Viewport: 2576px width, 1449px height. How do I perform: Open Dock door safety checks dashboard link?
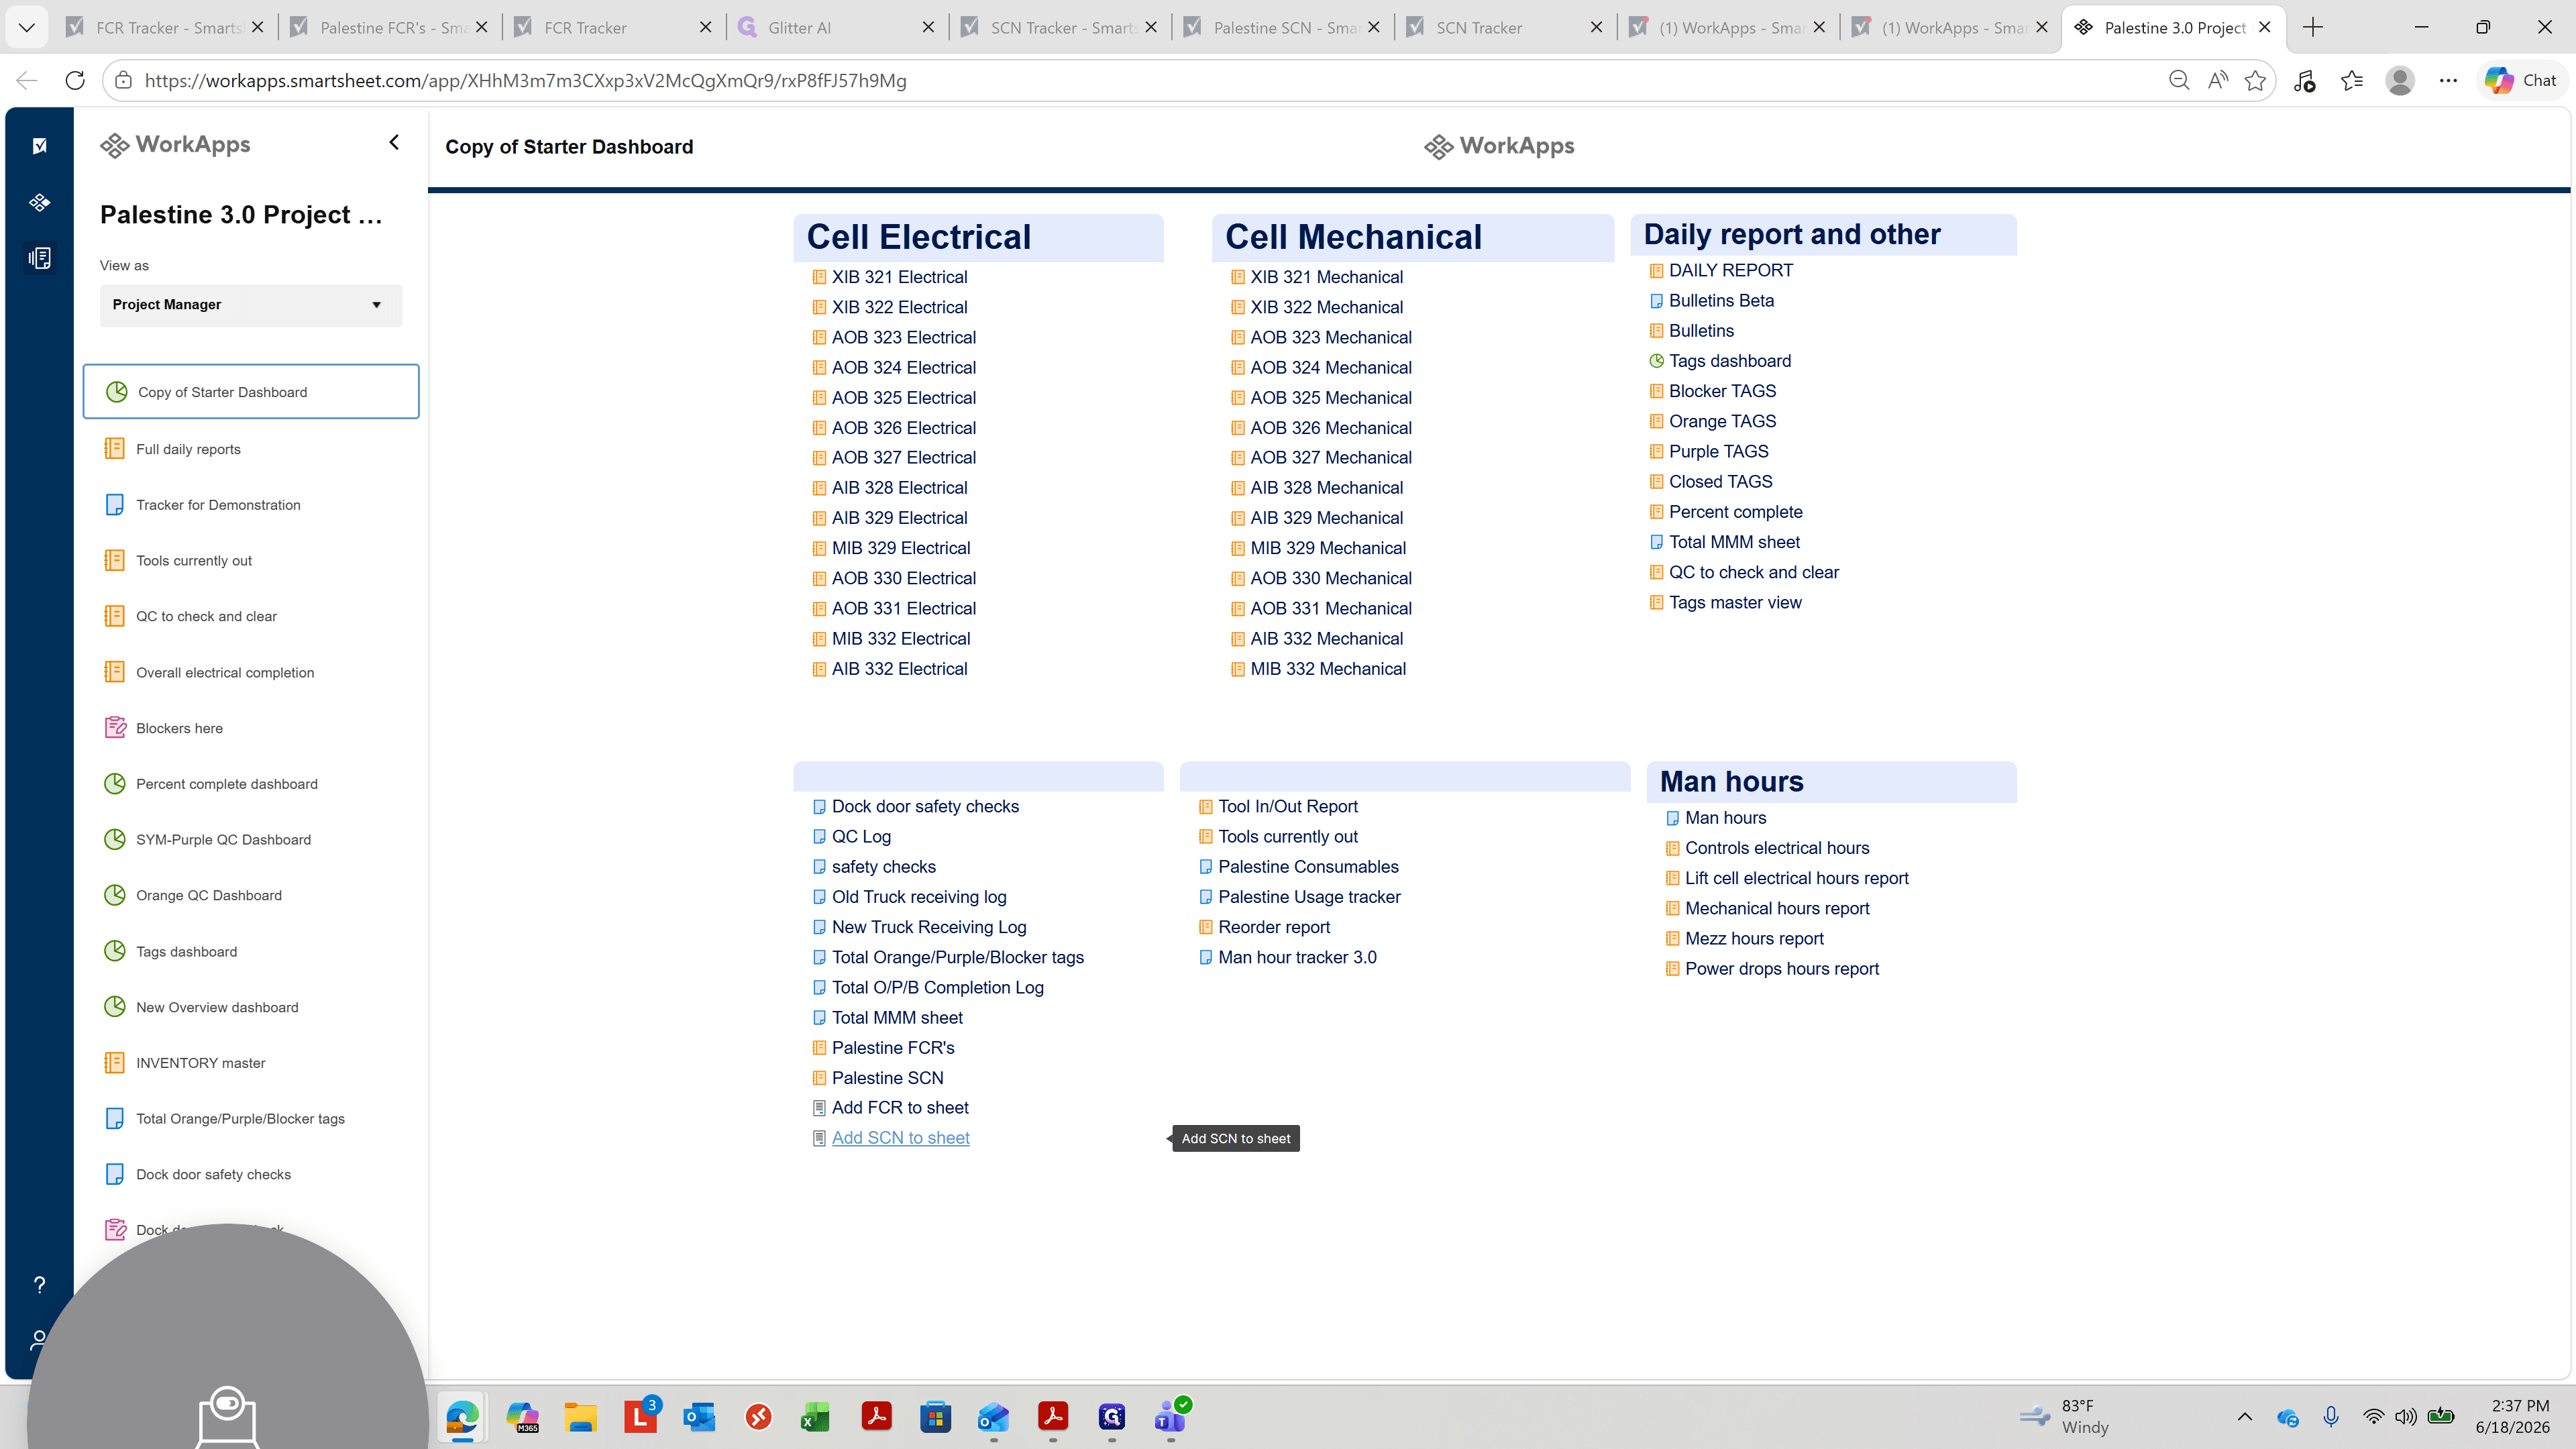point(925,807)
